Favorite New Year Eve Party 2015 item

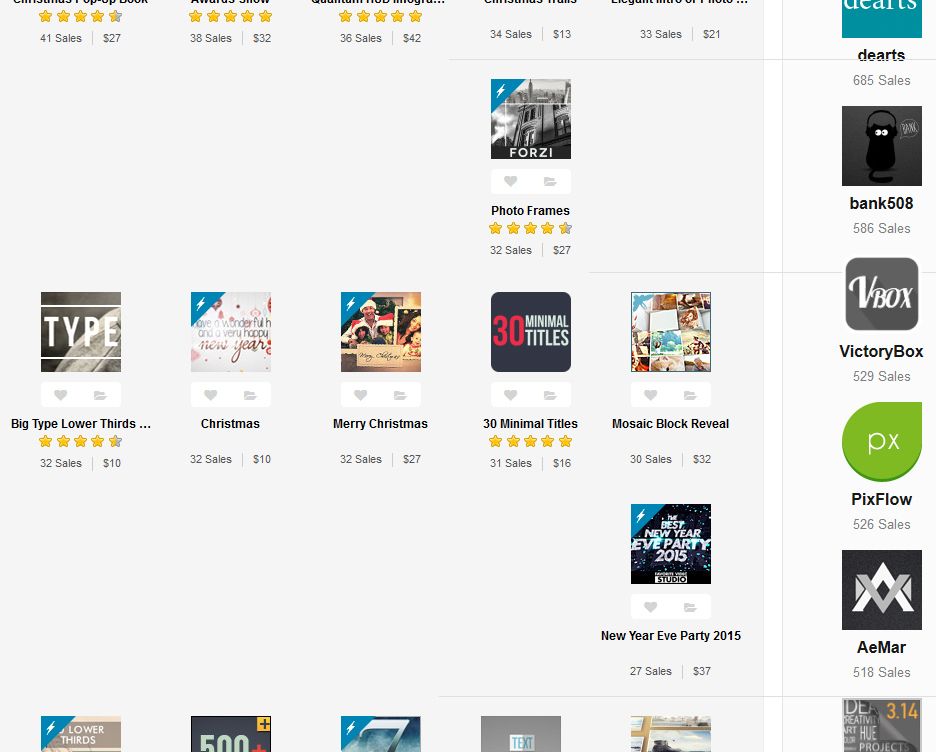tap(651, 606)
